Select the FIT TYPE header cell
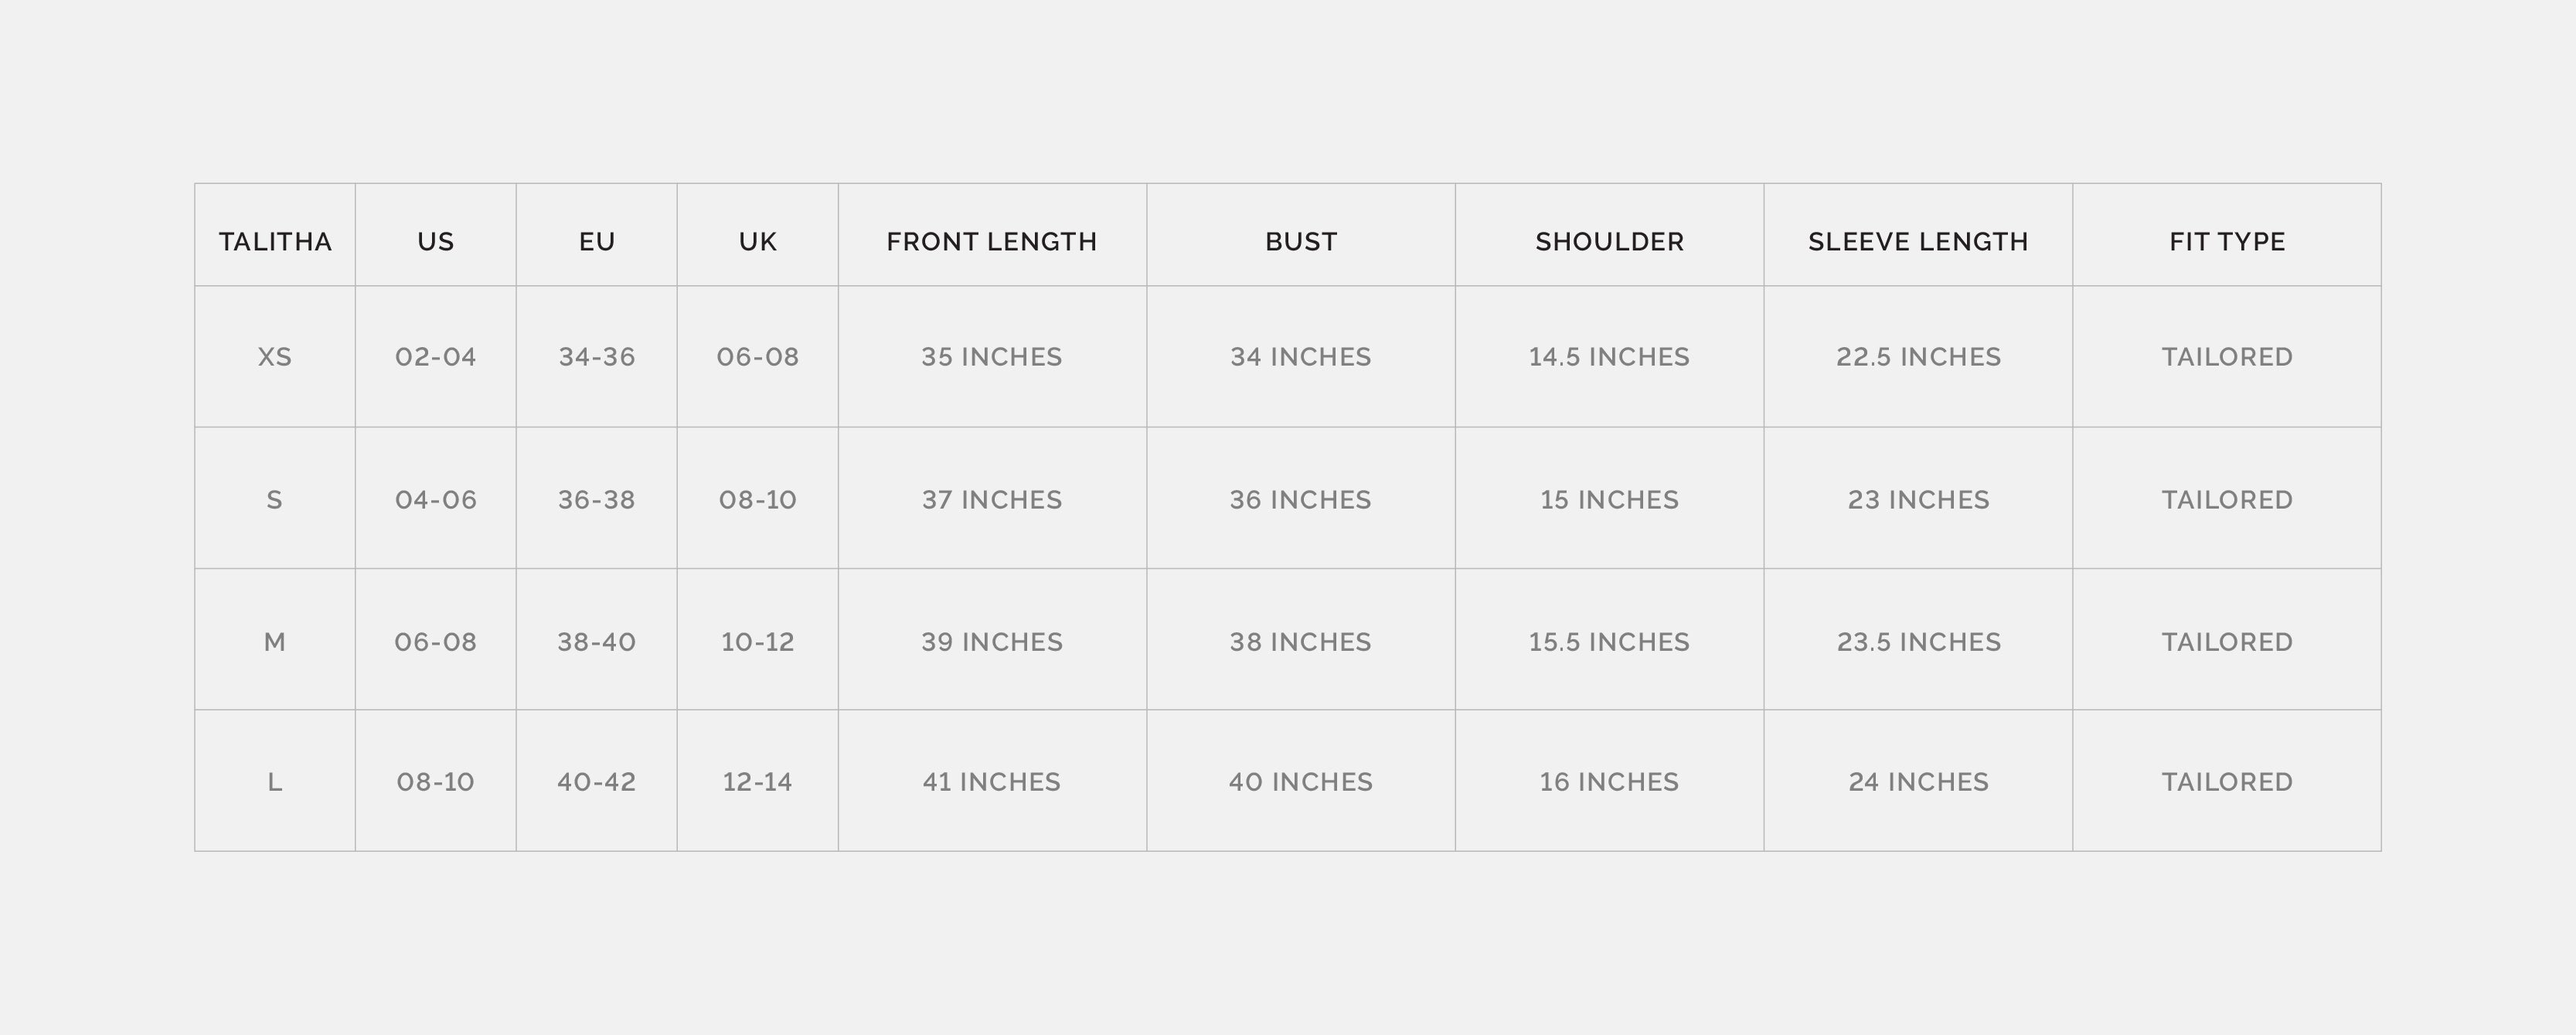Image resolution: width=2576 pixels, height=1035 pixels. [2226, 242]
